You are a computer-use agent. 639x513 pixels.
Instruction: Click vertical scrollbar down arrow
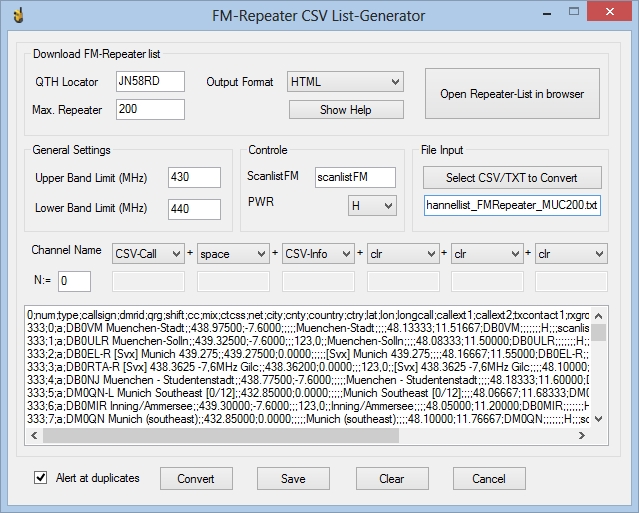click(x=599, y=418)
